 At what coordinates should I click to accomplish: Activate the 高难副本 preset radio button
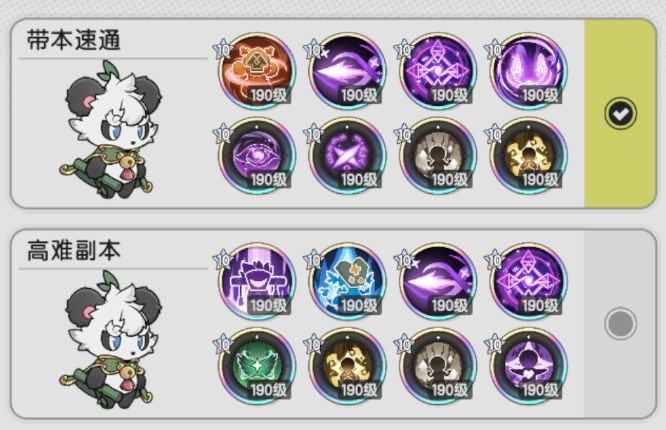point(620,323)
